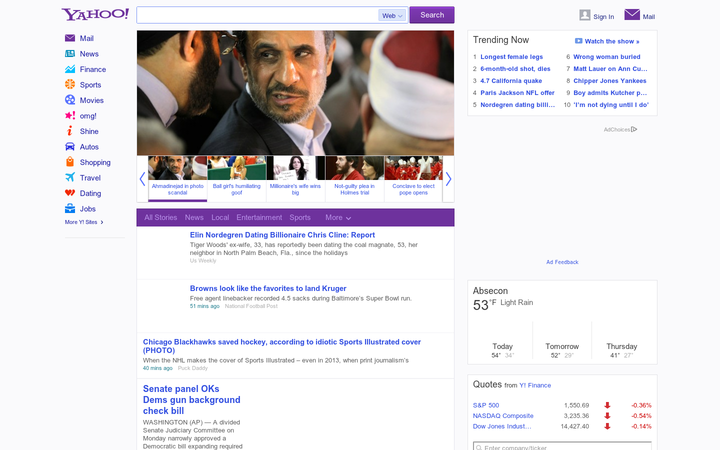Open trending Matt Lauer on Ann Cu...
The height and width of the screenshot is (450, 720).
pyautogui.click(x=610, y=69)
